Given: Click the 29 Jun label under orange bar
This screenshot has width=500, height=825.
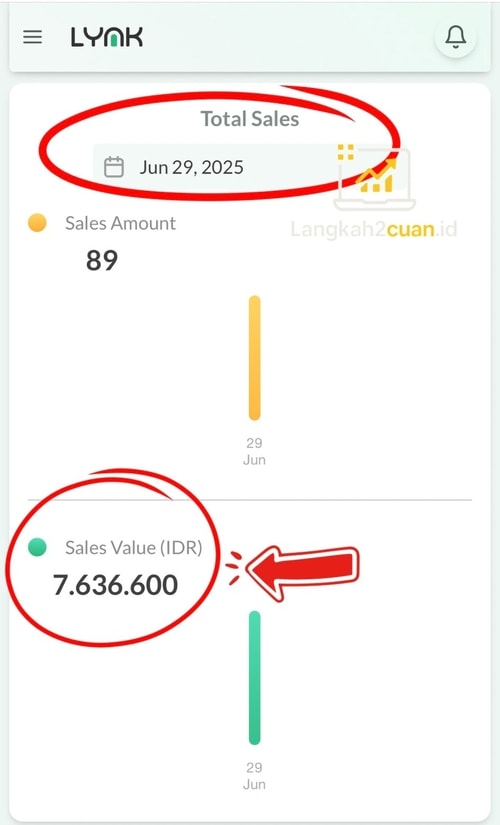Looking at the screenshot, I should point(254,451).
